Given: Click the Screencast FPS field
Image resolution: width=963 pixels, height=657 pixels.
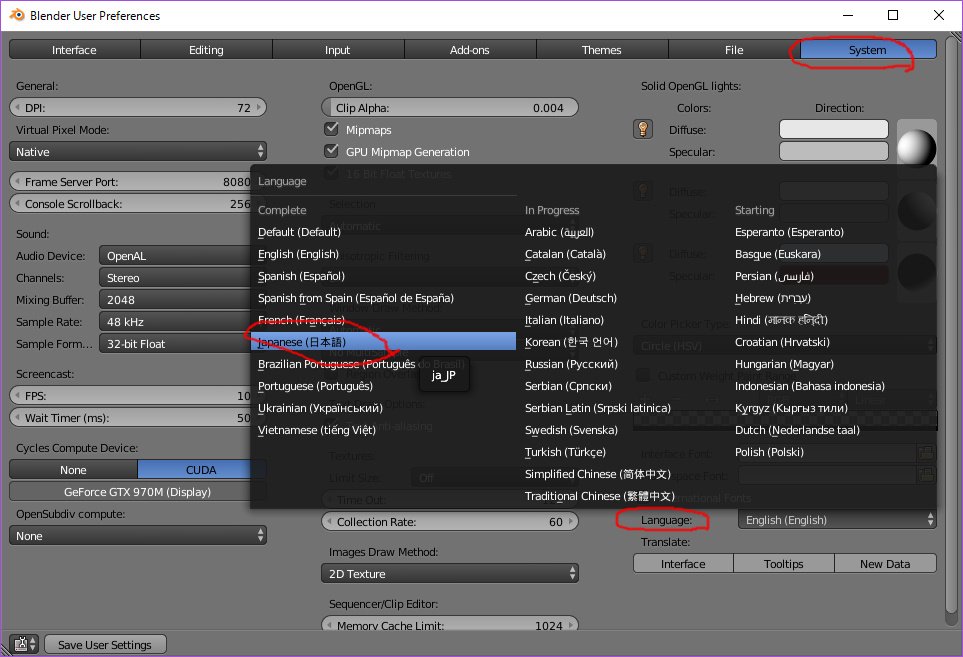Looking at the screenshot, I should [130, 396].
